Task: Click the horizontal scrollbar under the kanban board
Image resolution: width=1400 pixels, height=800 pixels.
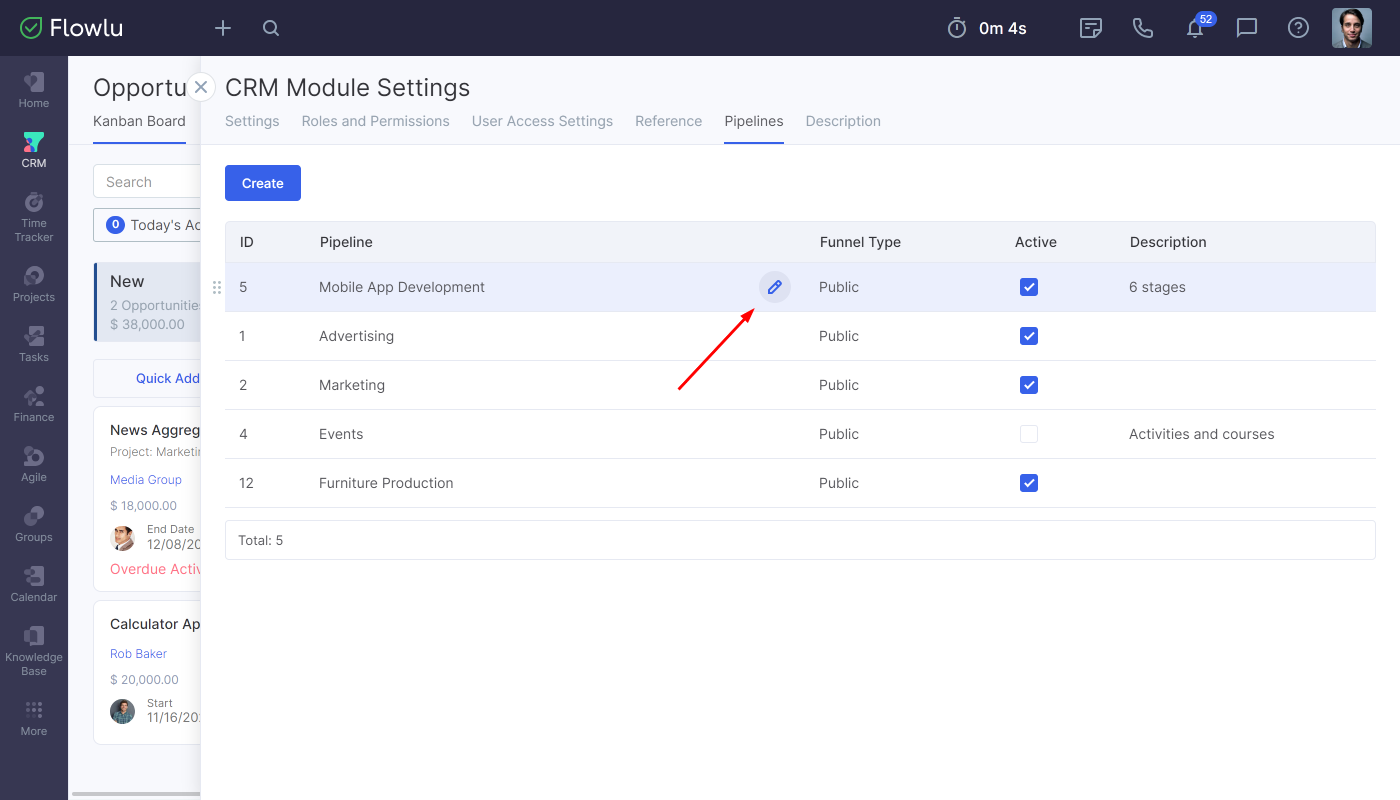Action: 137,795
